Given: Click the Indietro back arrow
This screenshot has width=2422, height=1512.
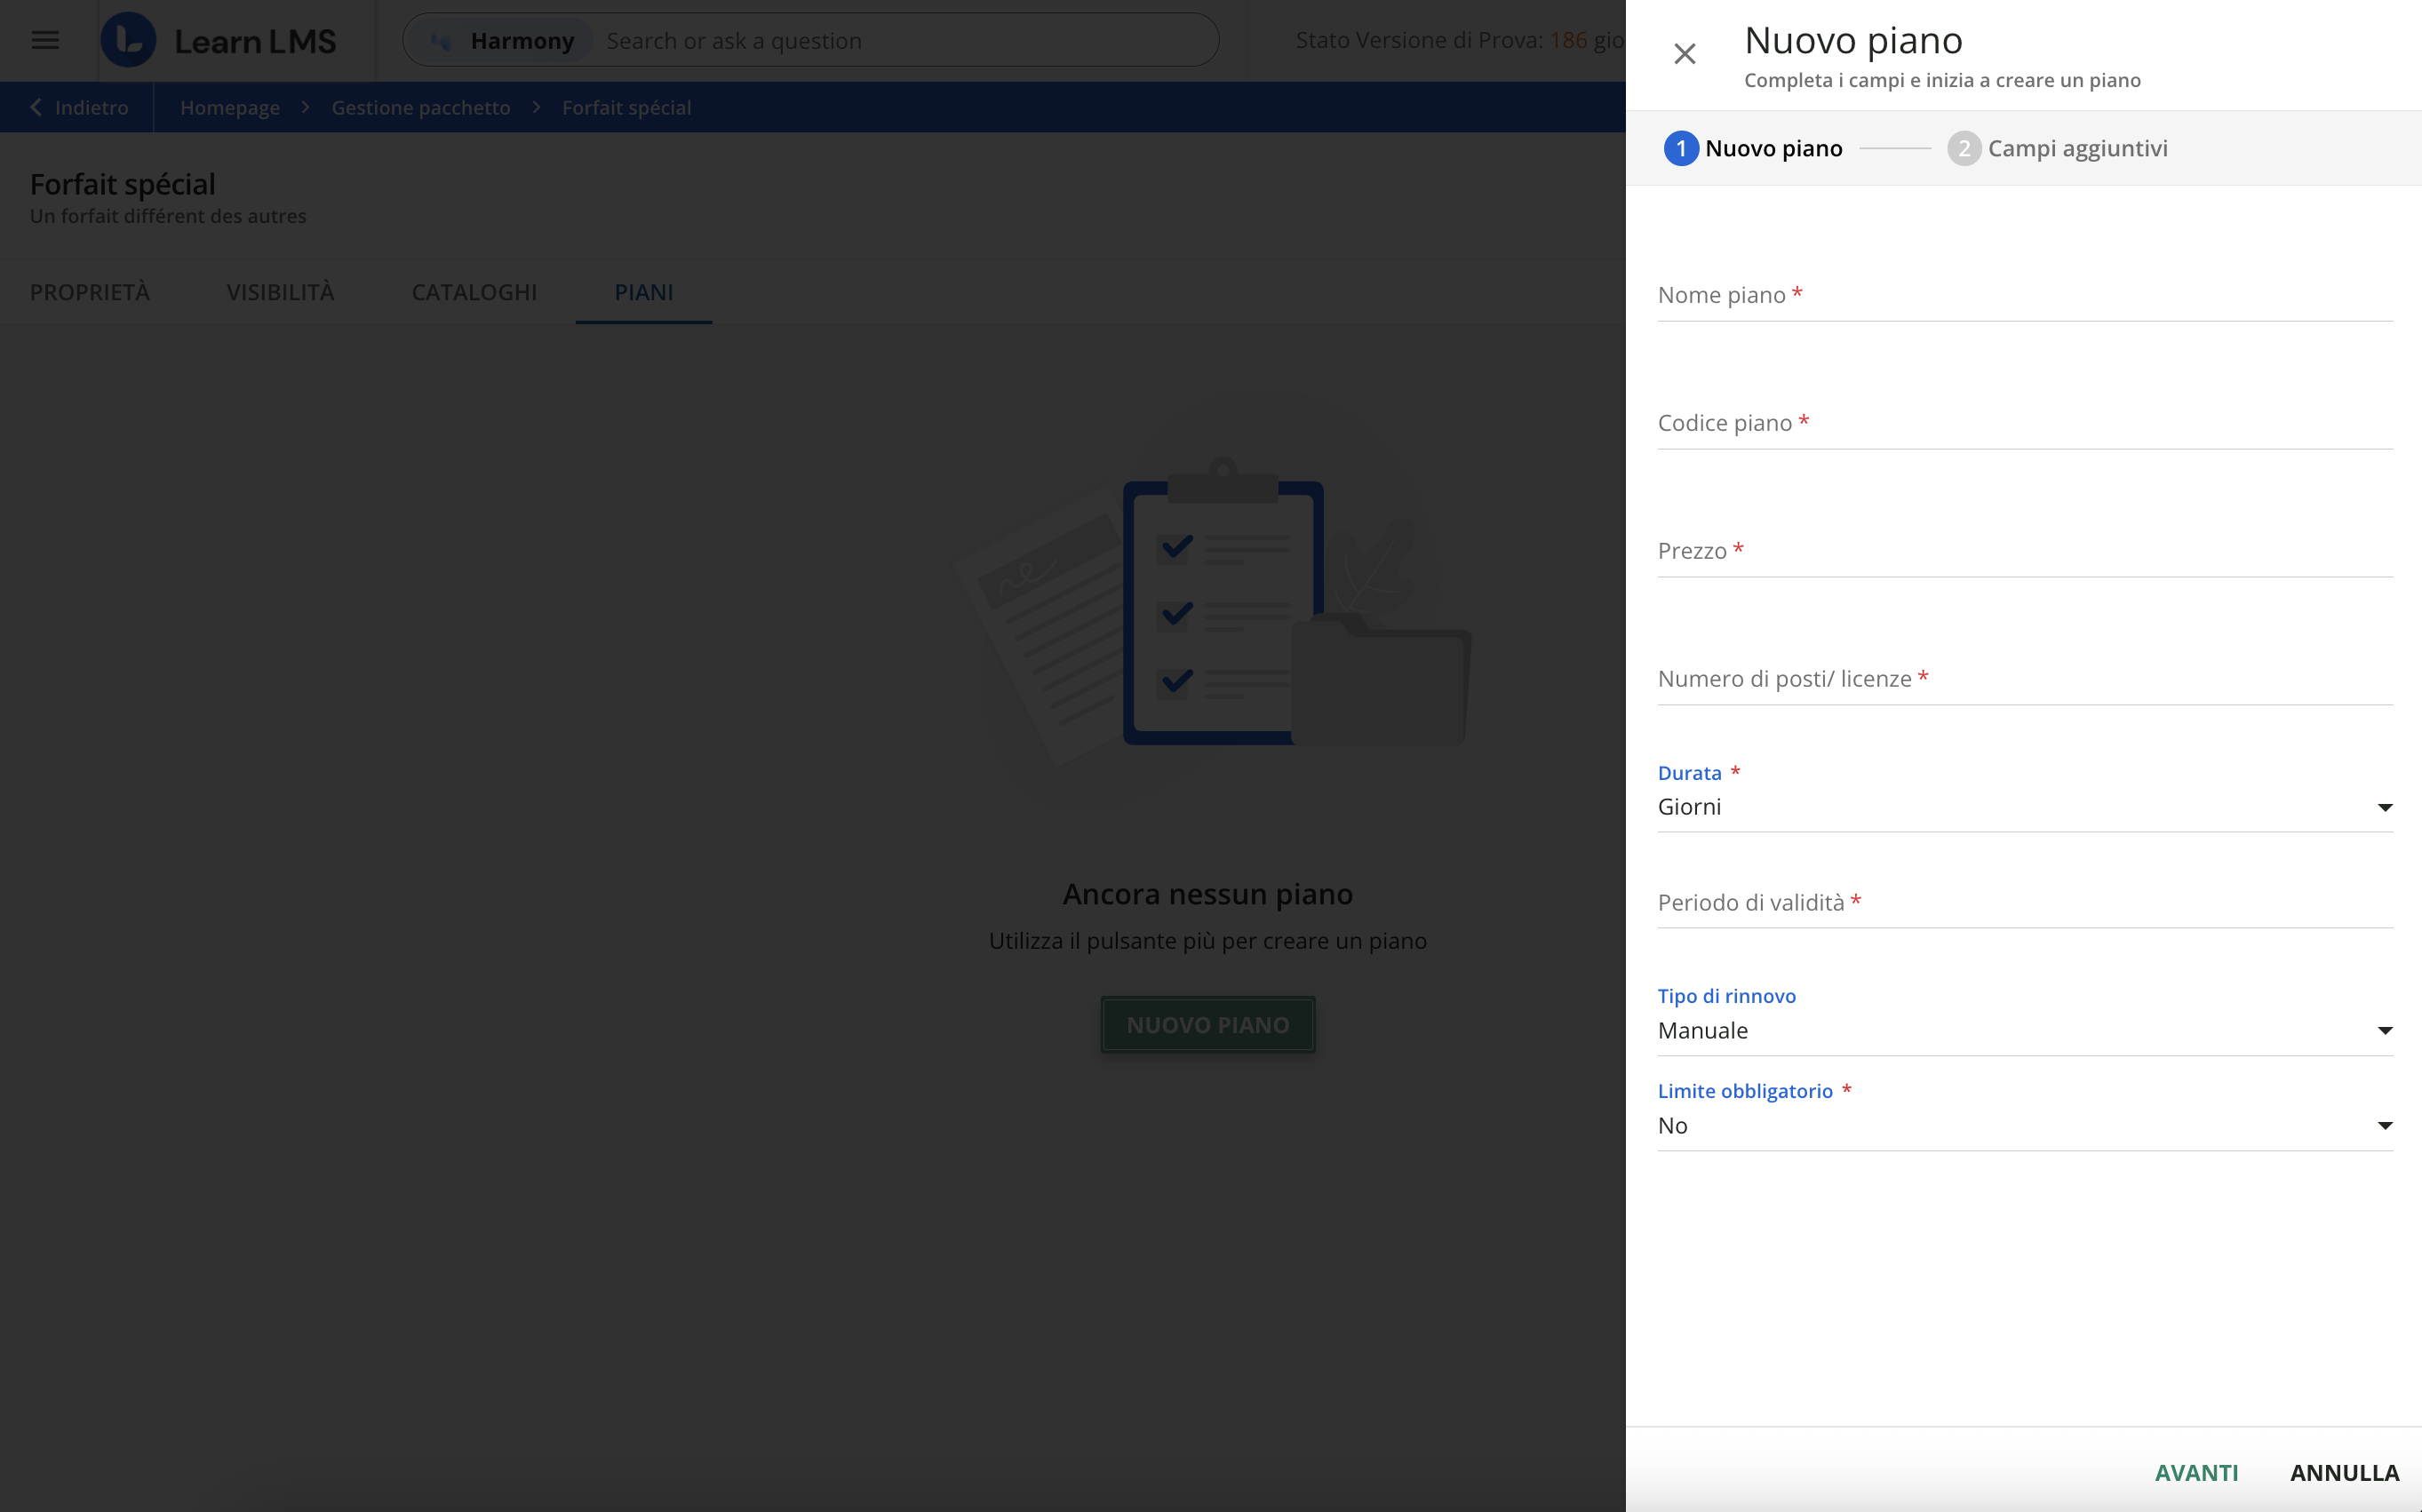Looking at the screenshot, I should click(36, 107).
